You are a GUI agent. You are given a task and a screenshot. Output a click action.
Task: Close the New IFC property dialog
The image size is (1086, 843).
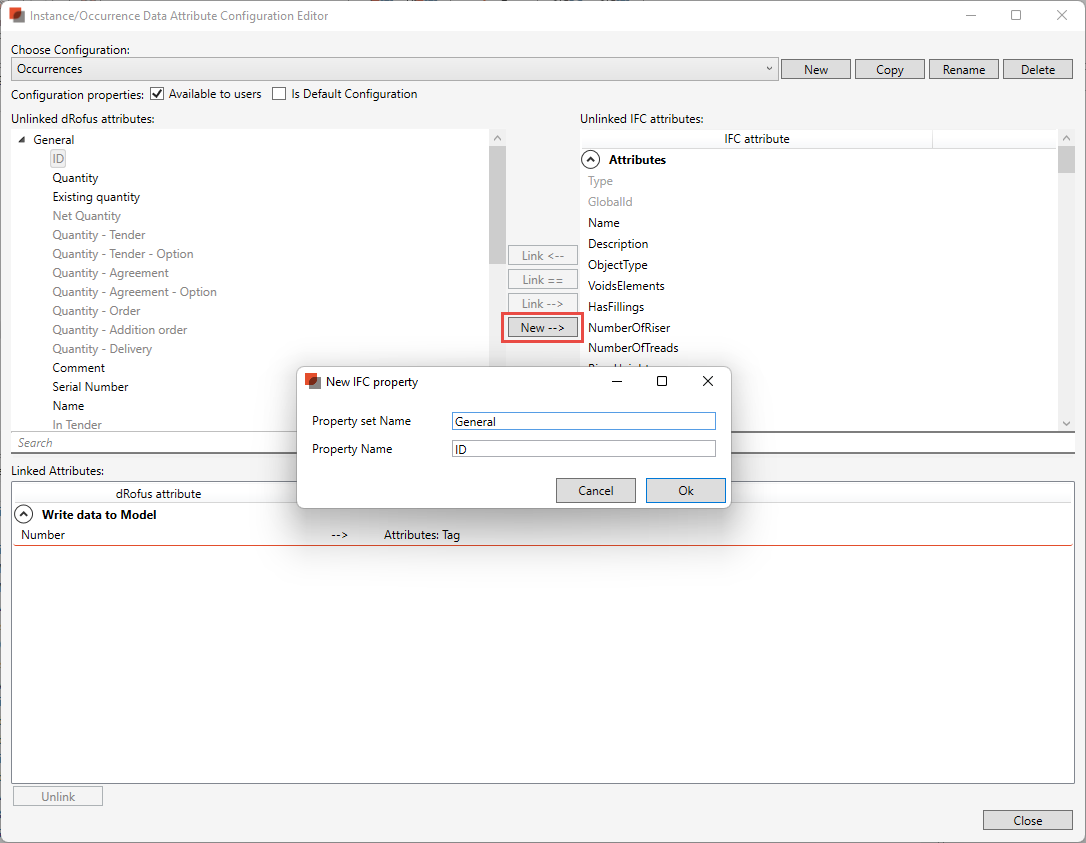click(x=708, y=382)
